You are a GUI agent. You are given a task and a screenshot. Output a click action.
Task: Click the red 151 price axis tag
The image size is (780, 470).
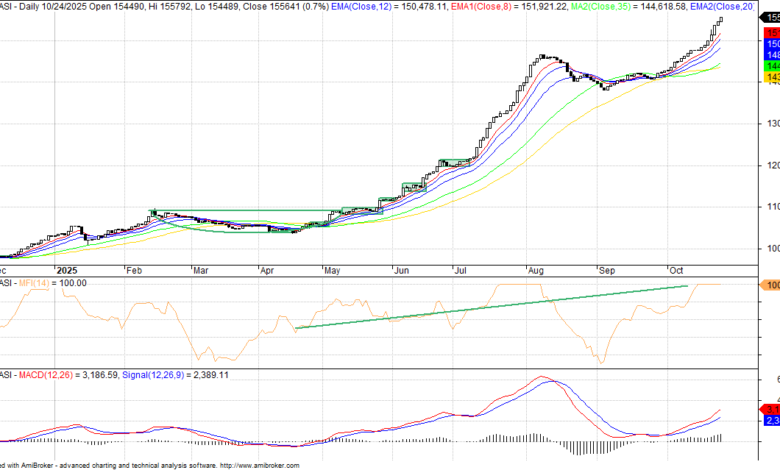point(772,33)
